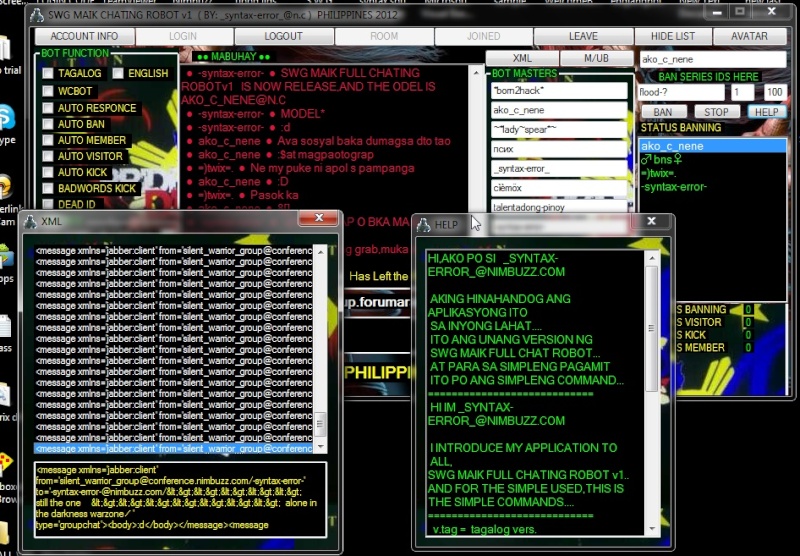Enable the ENGLISH checkbox
The width and height of the screenshot is (800, 556).
coord(118,73)
